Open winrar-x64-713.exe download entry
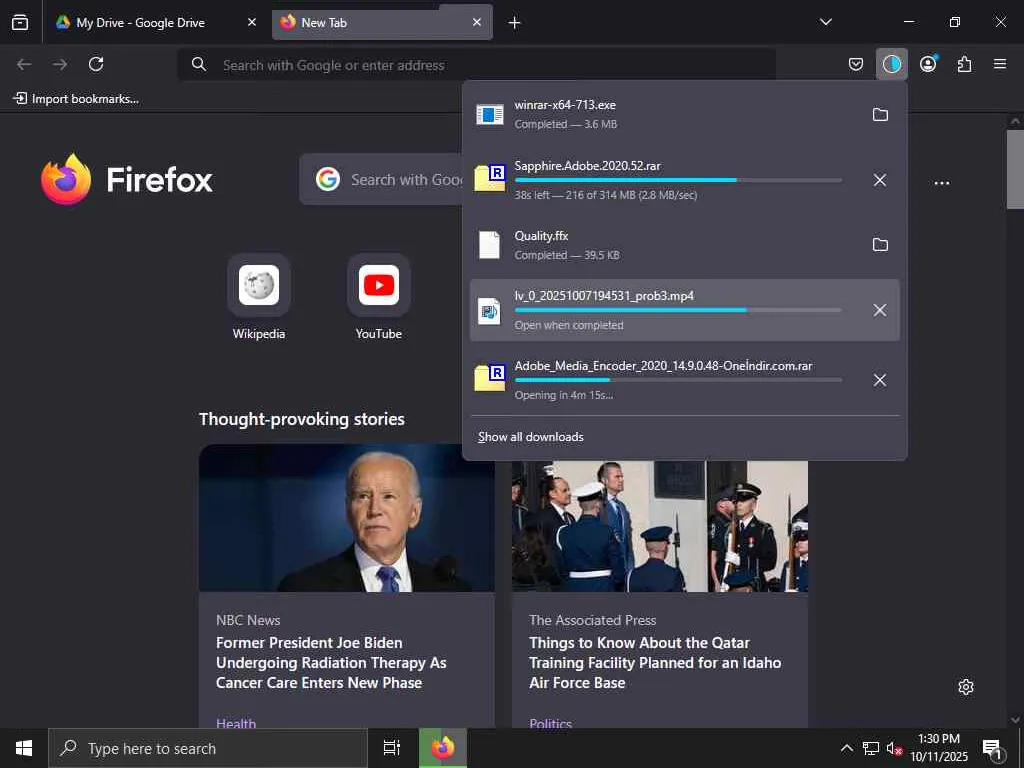 pyautogui.click(x=666, y=114)
